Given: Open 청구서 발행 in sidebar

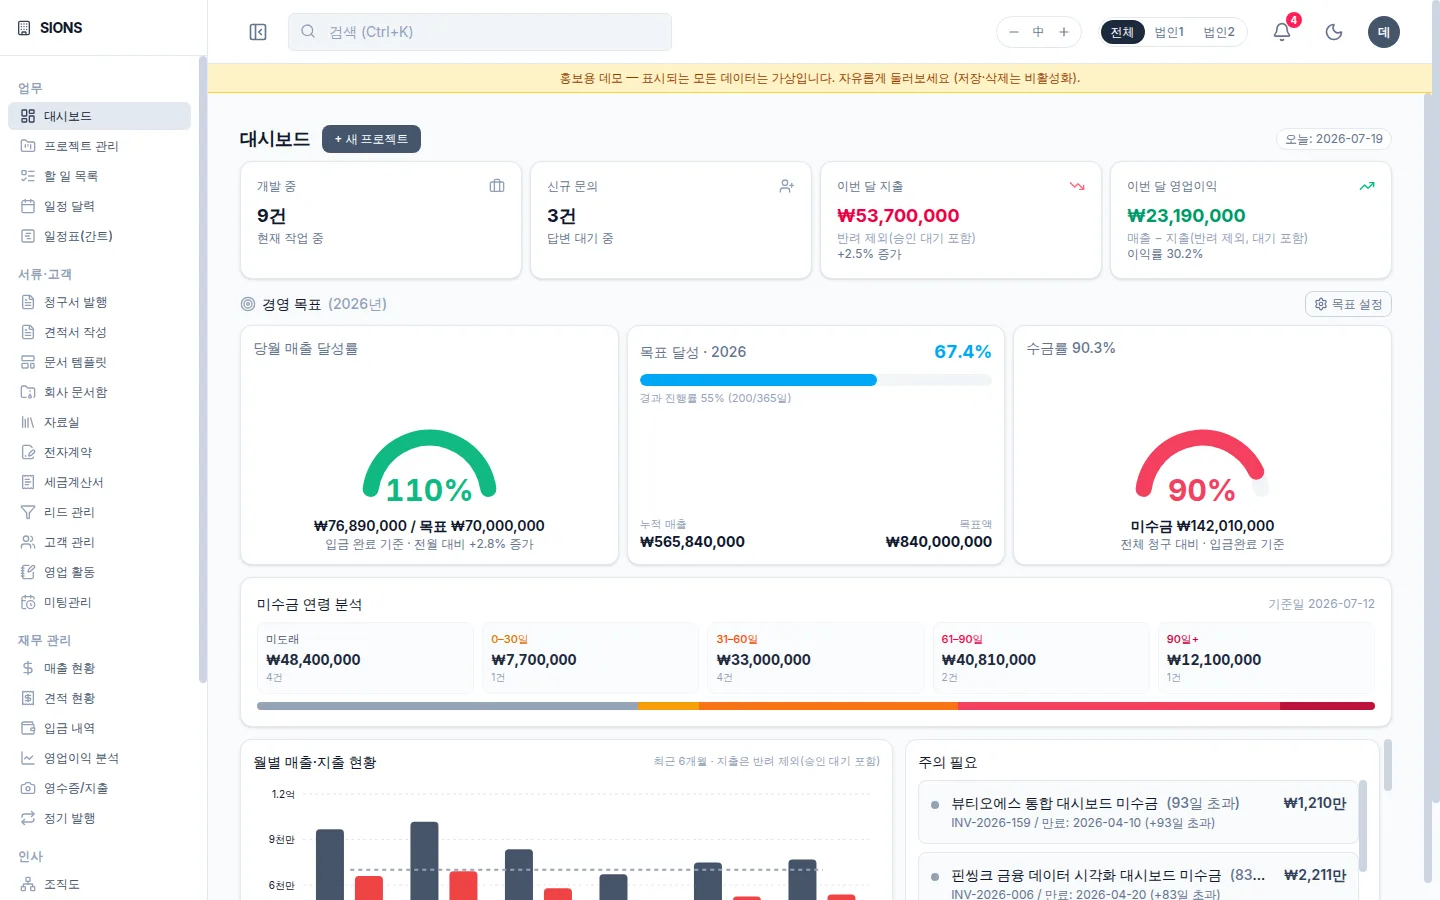Looking at the screenshot, I should pos(99,302).
